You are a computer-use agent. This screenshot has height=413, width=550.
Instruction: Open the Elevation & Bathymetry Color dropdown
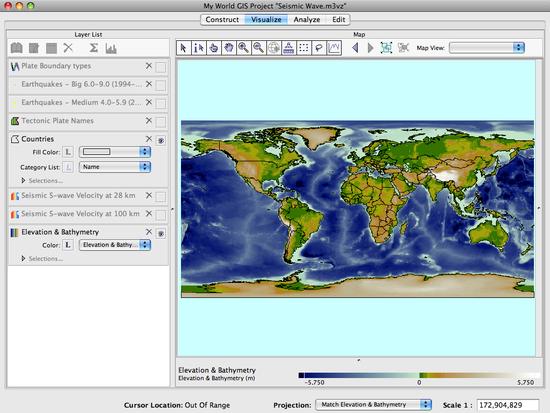115,245
